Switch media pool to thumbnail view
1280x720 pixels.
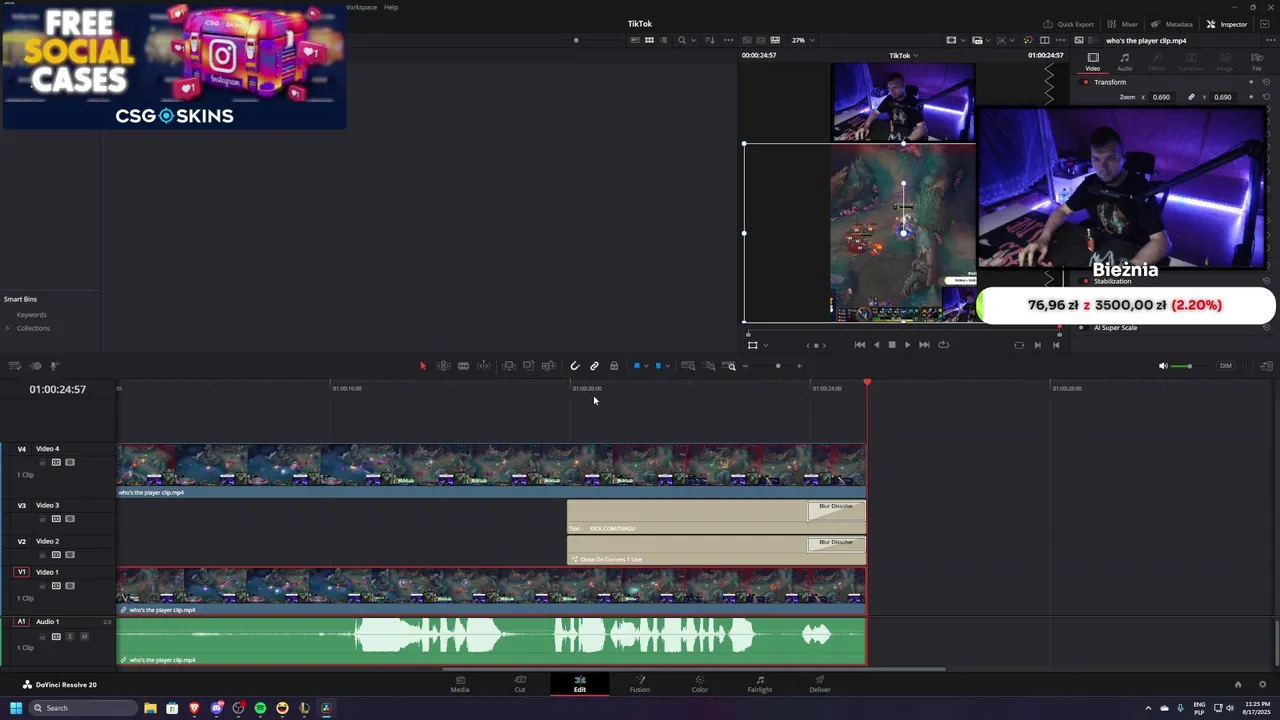pyautogui.click(x=649, y=40)
